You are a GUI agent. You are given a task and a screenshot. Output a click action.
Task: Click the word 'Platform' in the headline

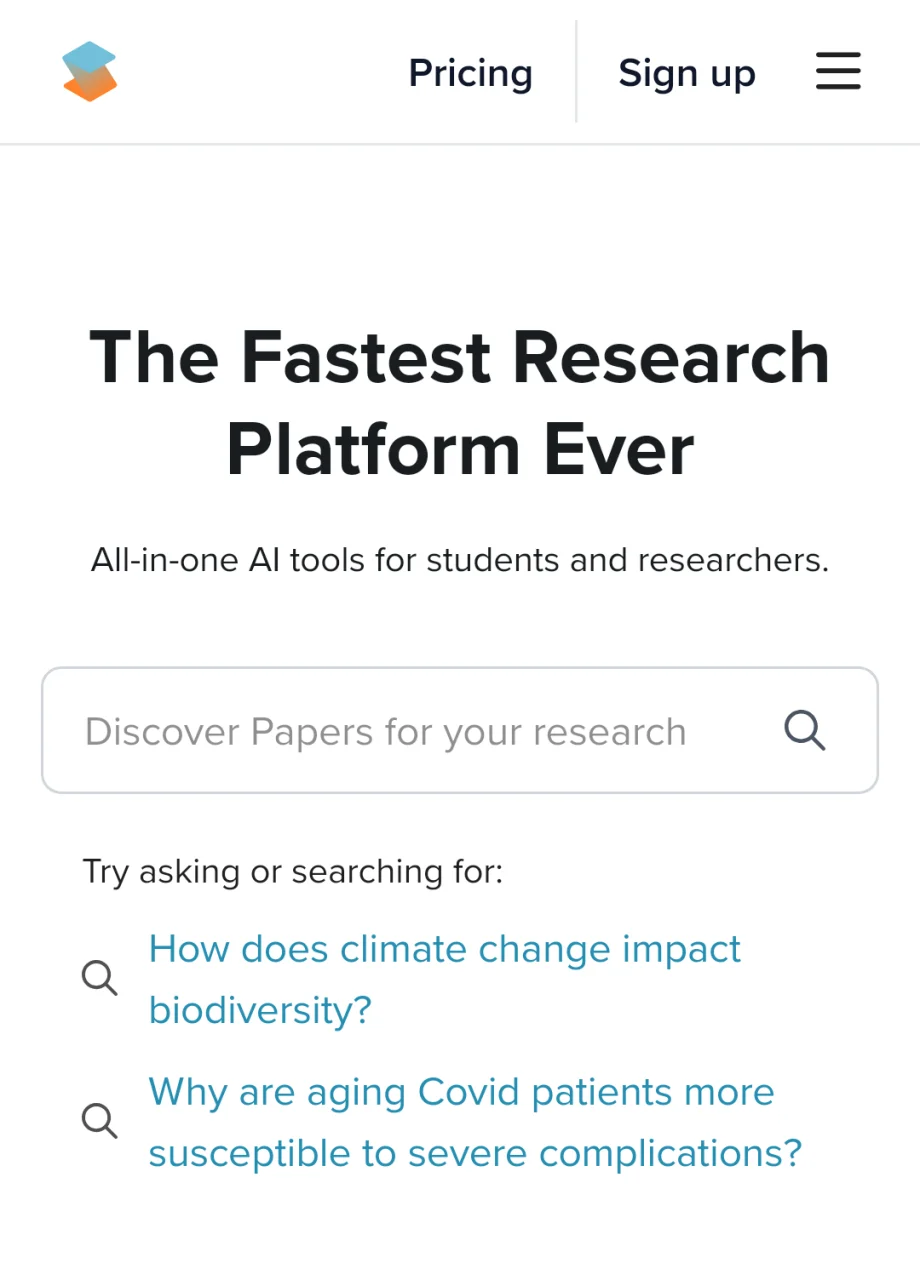(375, 450)
